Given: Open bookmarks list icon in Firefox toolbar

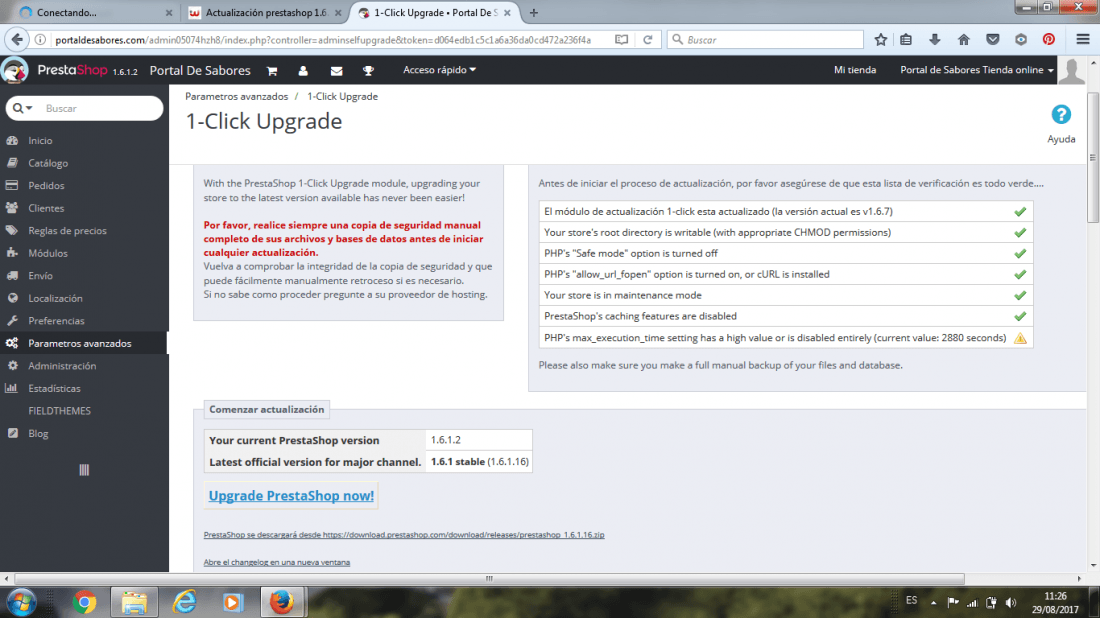Looking at the screenshot, I should click(x=906, y=40).
